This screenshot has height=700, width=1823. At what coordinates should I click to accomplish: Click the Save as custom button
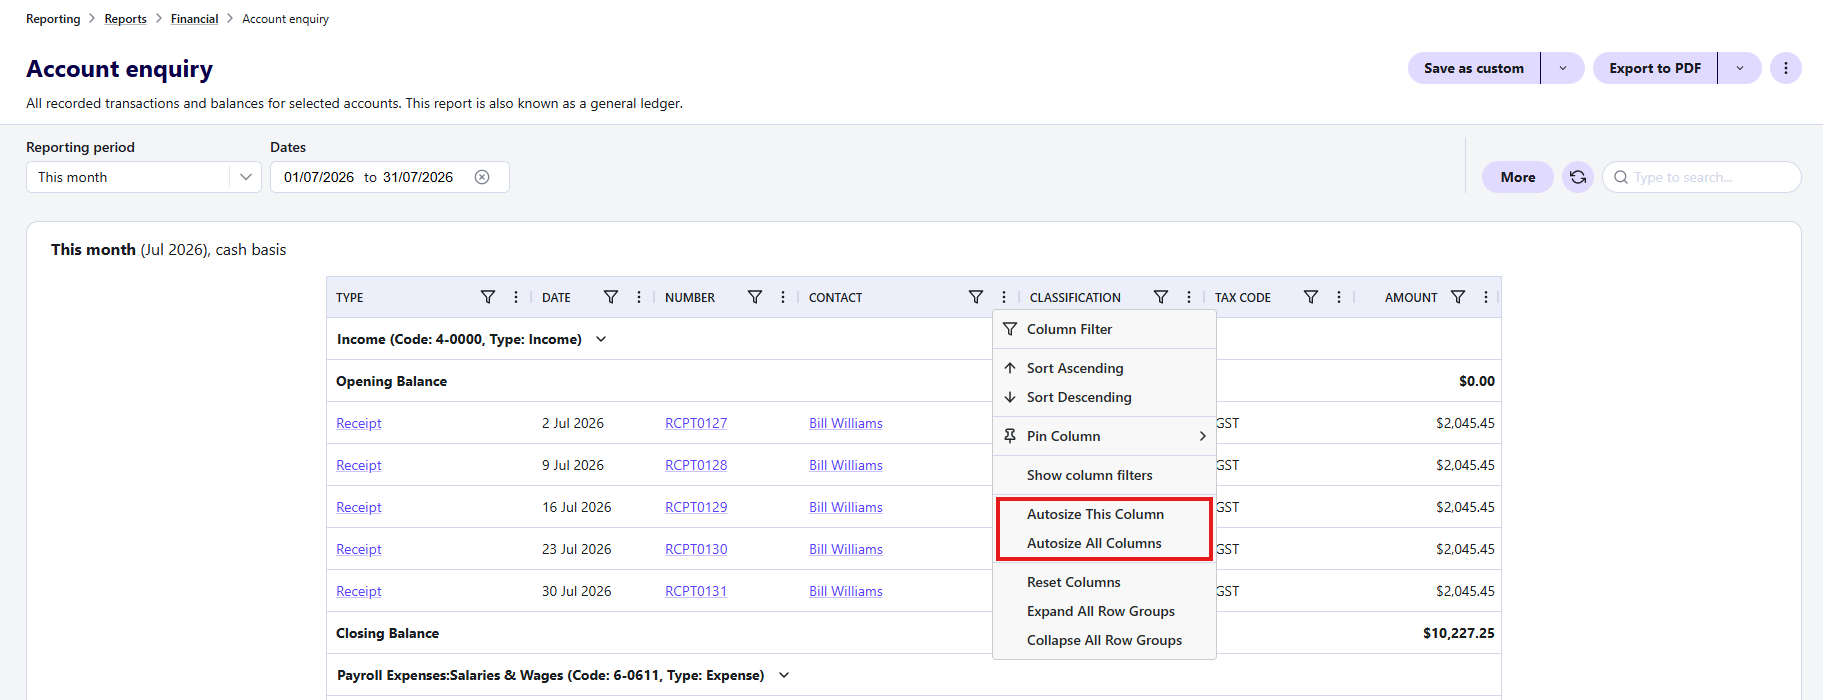tap(1474, 68)
